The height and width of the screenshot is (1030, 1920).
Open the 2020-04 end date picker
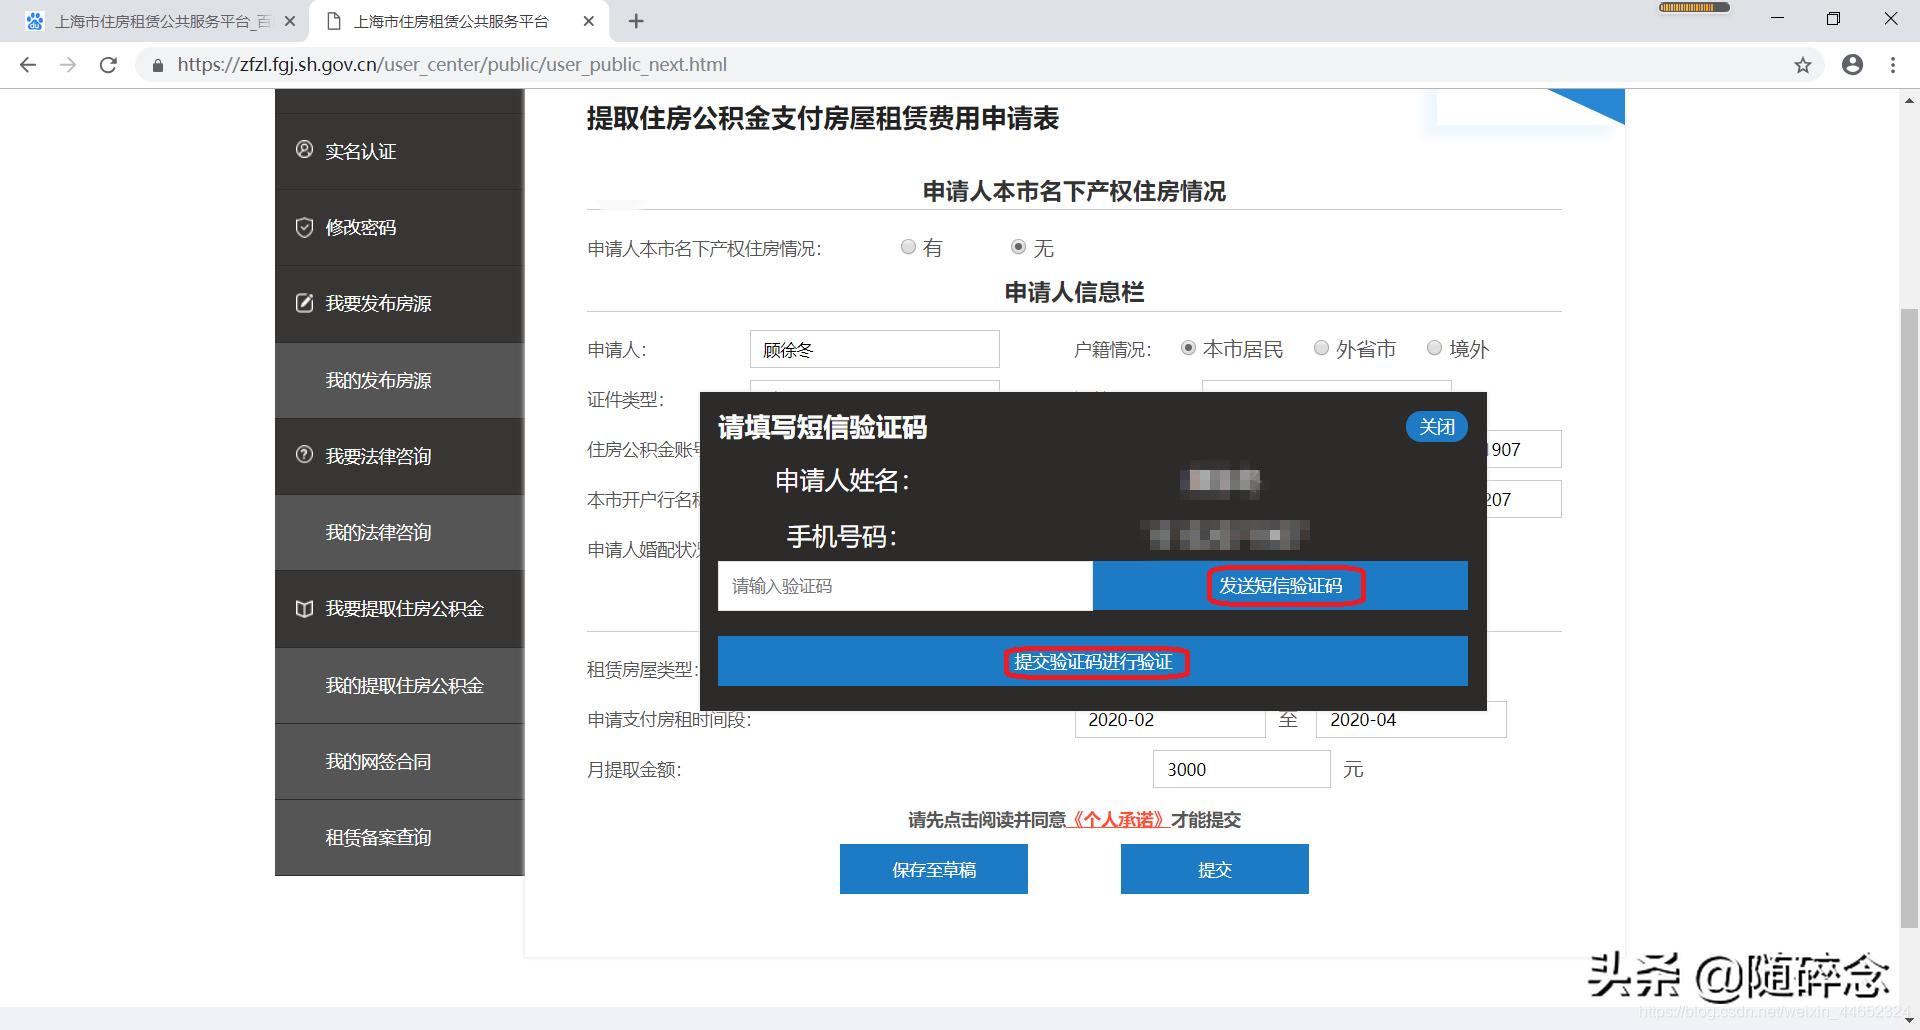click(x=1410, y=719)
